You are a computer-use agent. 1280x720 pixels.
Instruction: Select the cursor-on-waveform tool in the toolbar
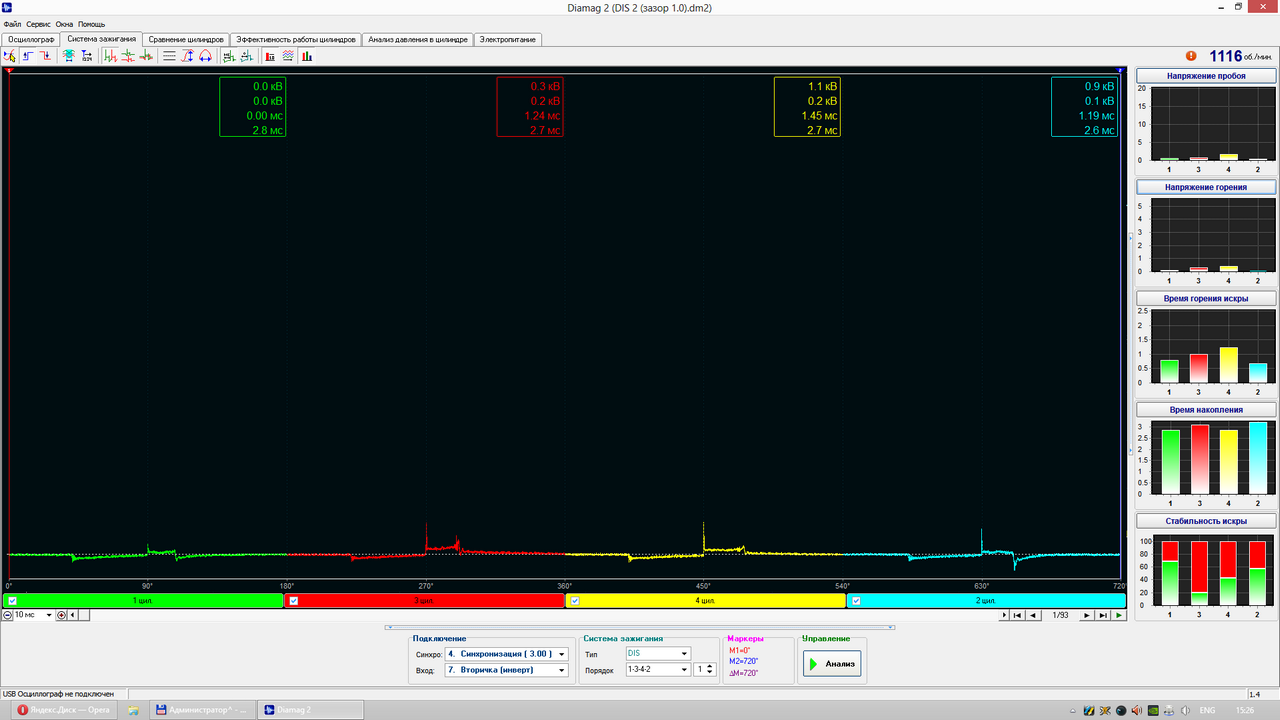(9, 56)
